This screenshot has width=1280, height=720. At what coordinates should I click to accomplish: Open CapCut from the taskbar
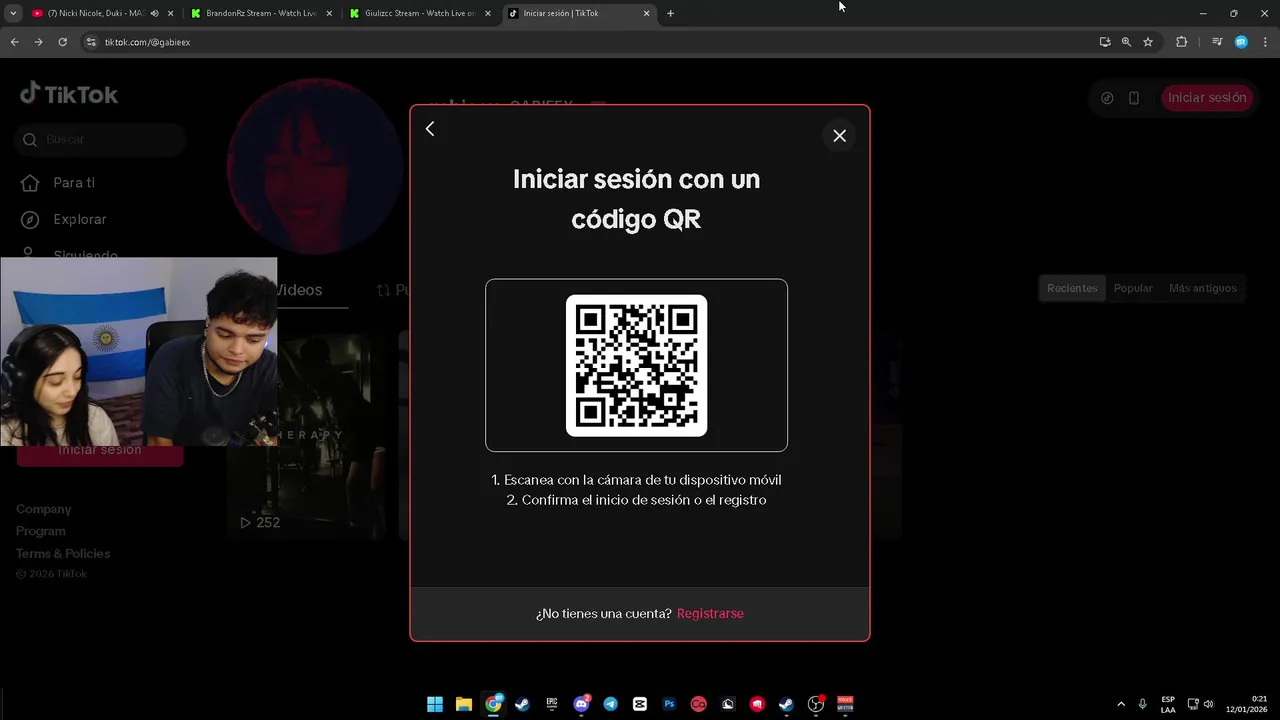click(x=640, y=704)
